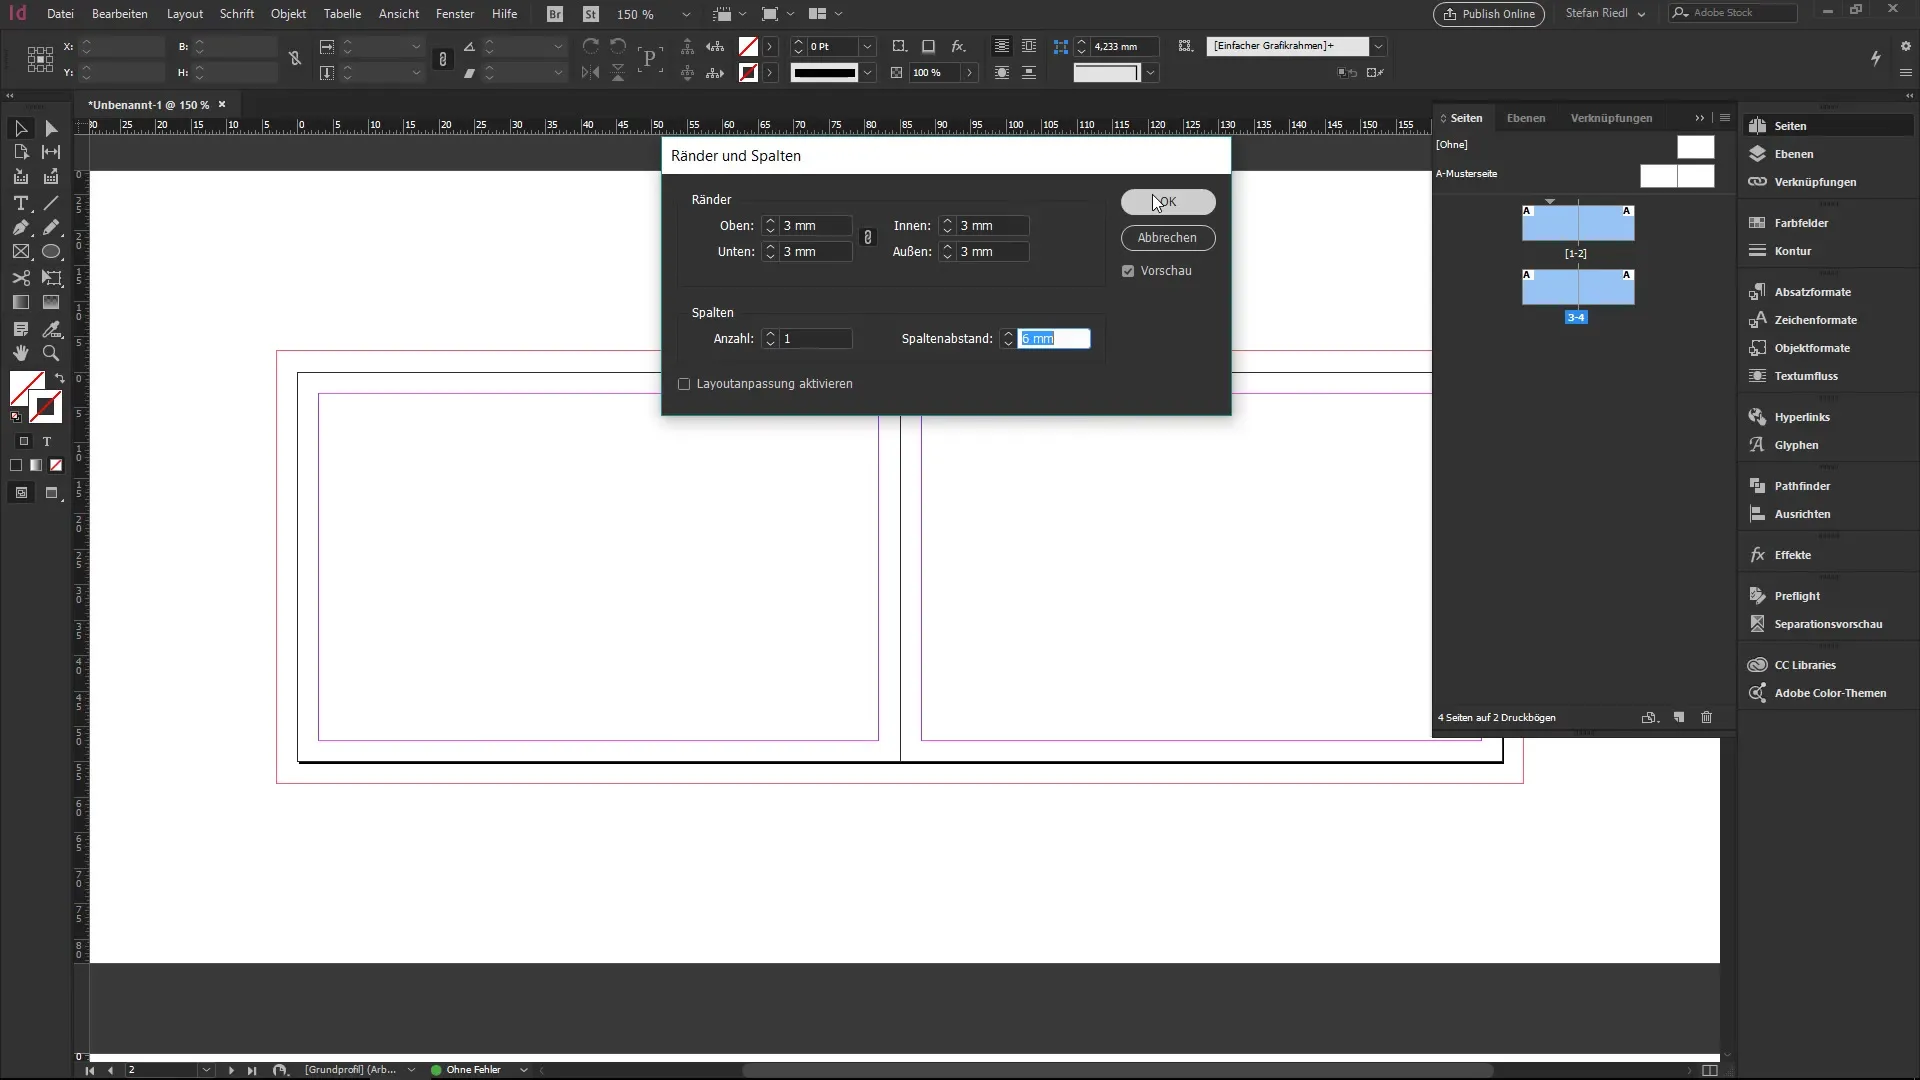Open stroke weight 0 Pt dropdown
Screen dimensions: 1920x1080
point(867,46)
